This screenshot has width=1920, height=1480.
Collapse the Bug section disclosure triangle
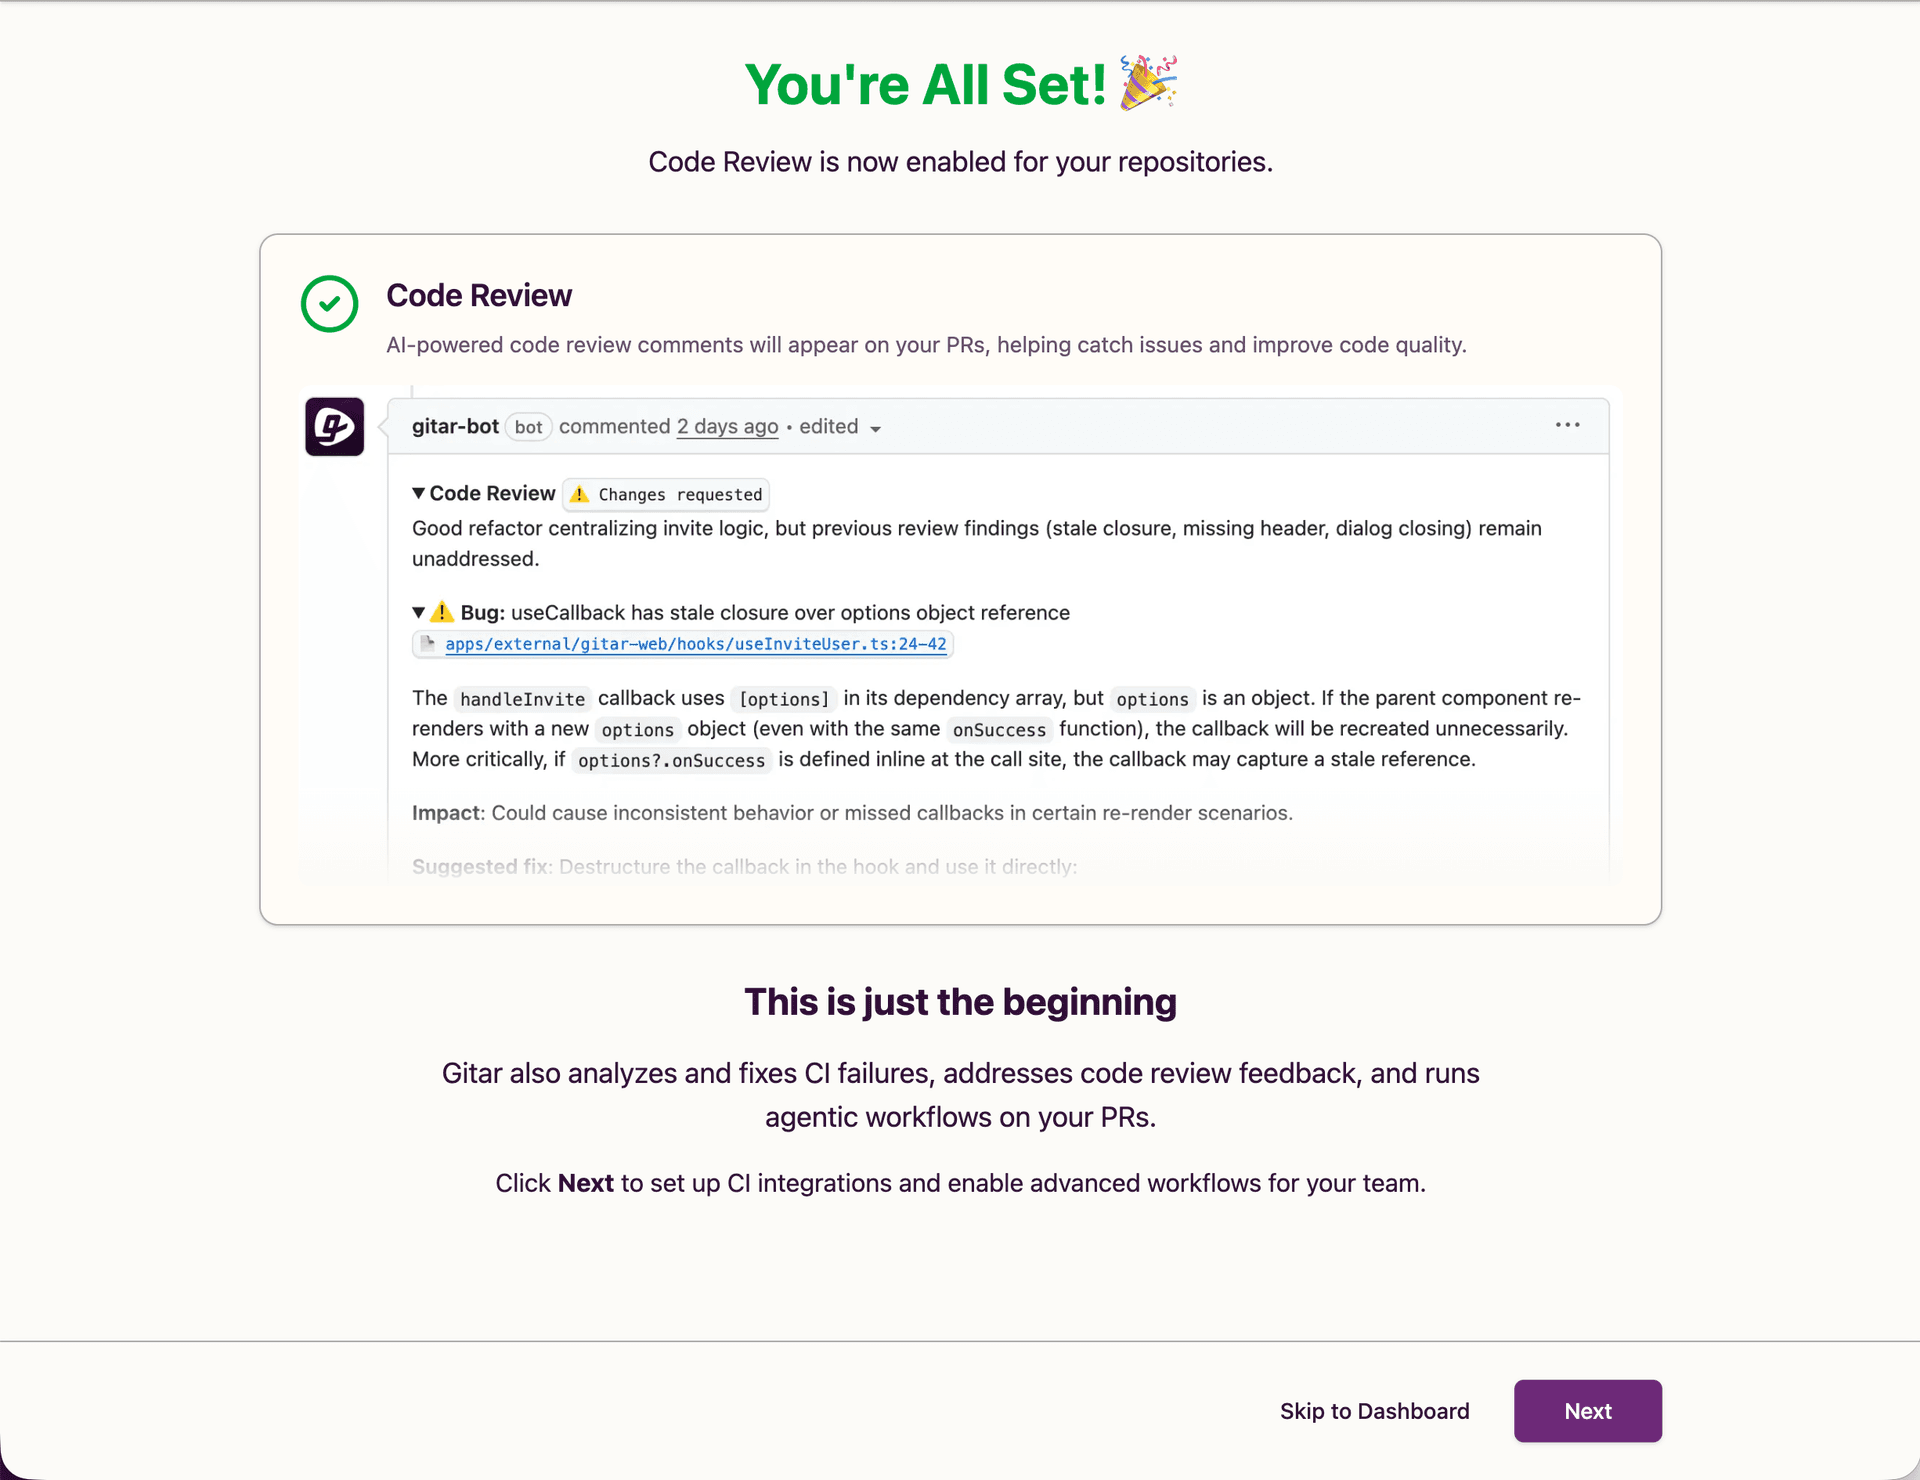coord(418,611)
